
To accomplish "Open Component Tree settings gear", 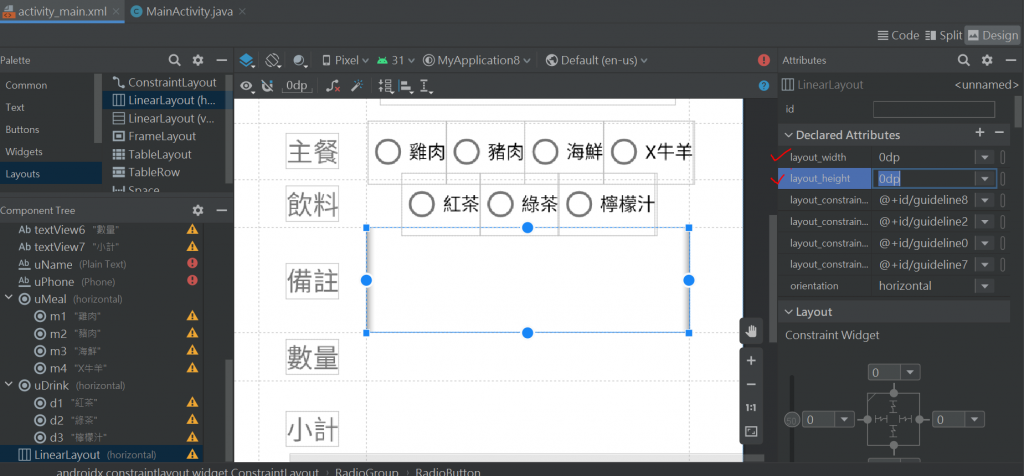I will (x=198, y=210).
